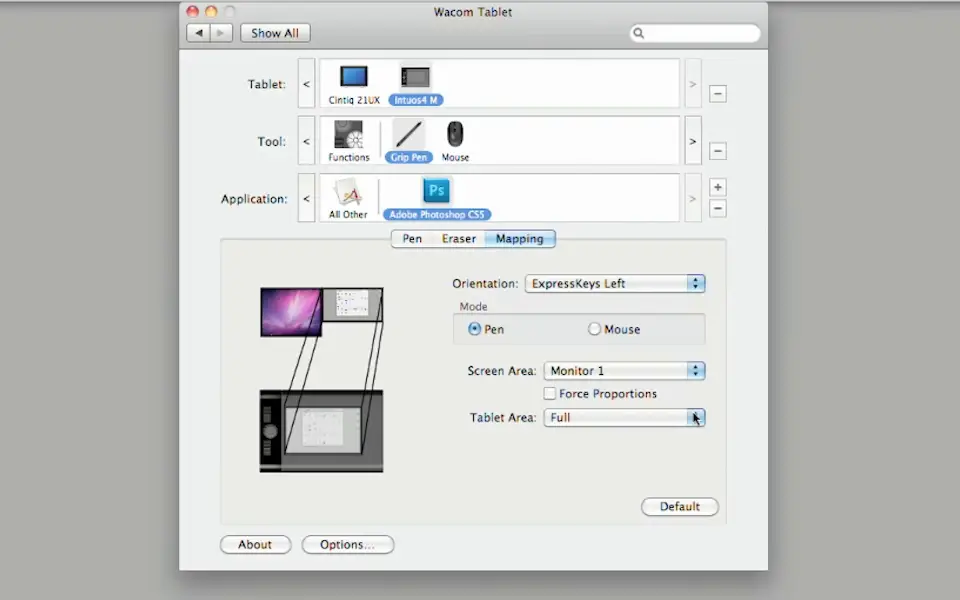Viewport: 960px width, 600px height.
Task: Choose the Functions tool icon
Action: pyautogui.click(x=348, y=134)
